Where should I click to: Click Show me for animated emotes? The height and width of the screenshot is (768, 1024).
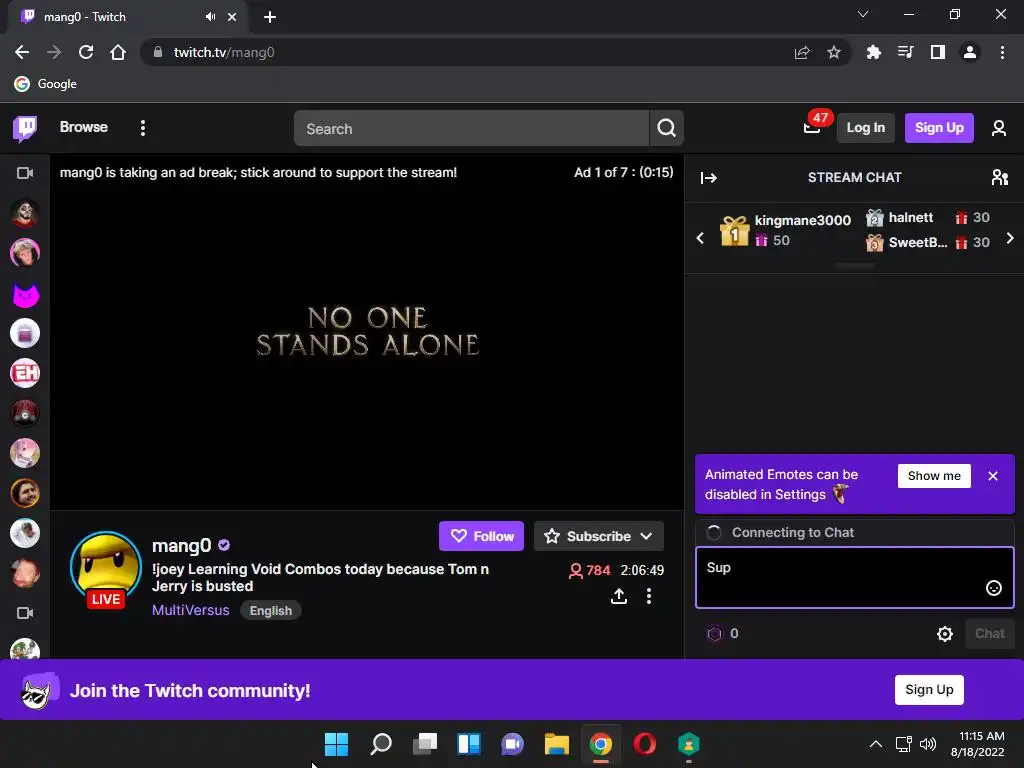pos(934,476)
